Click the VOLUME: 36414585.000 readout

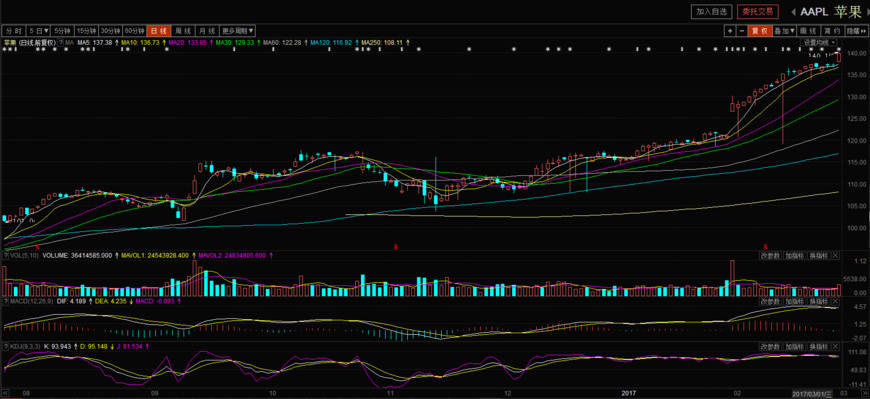click(x=77, y=255)
